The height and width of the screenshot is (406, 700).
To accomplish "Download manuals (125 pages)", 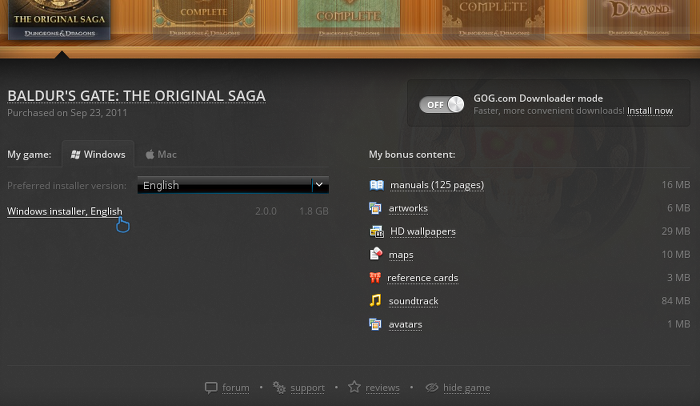I will click(x=437, y=185).
